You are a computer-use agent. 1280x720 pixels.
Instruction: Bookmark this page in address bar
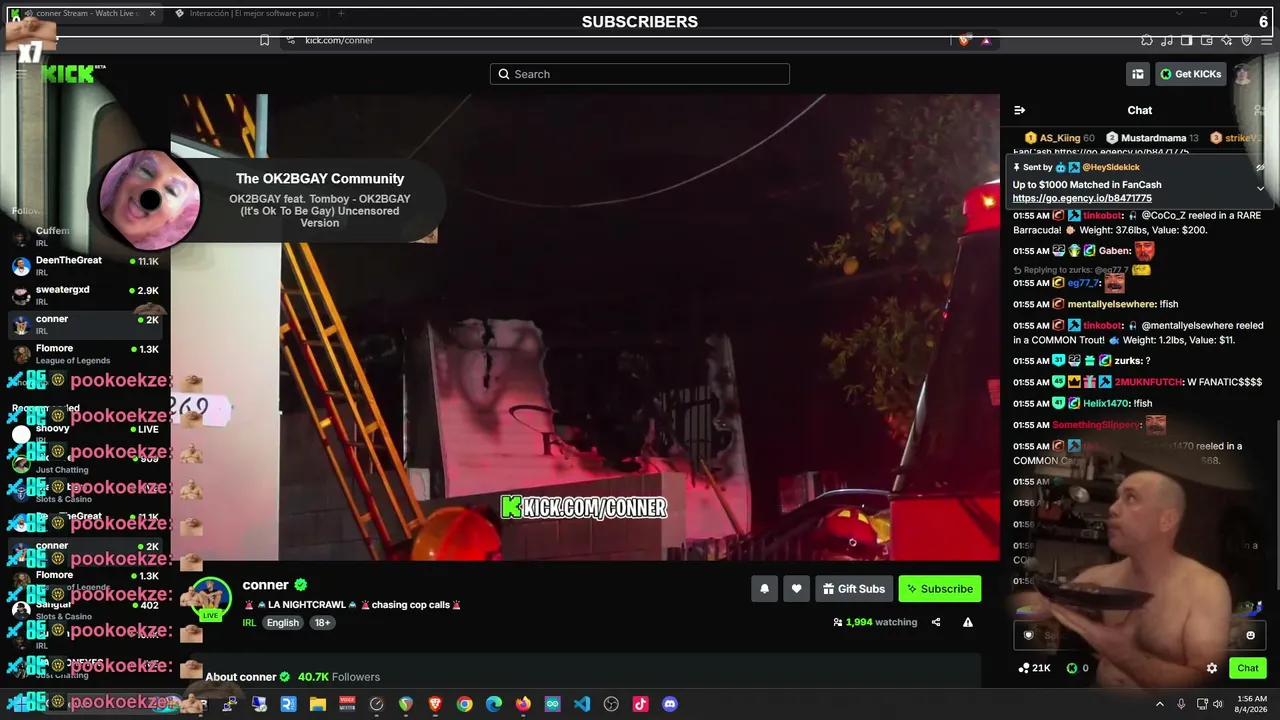click(x=264, y=40)
